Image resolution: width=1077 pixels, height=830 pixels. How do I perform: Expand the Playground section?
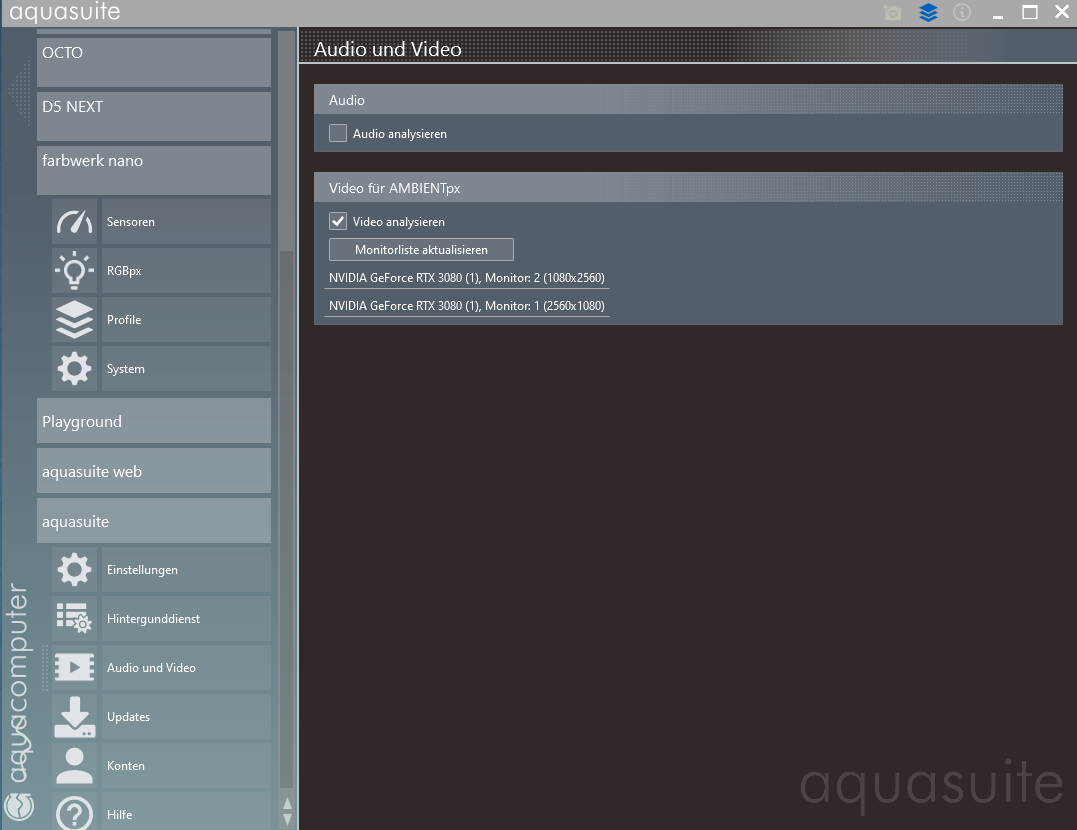tap(154, 421)
